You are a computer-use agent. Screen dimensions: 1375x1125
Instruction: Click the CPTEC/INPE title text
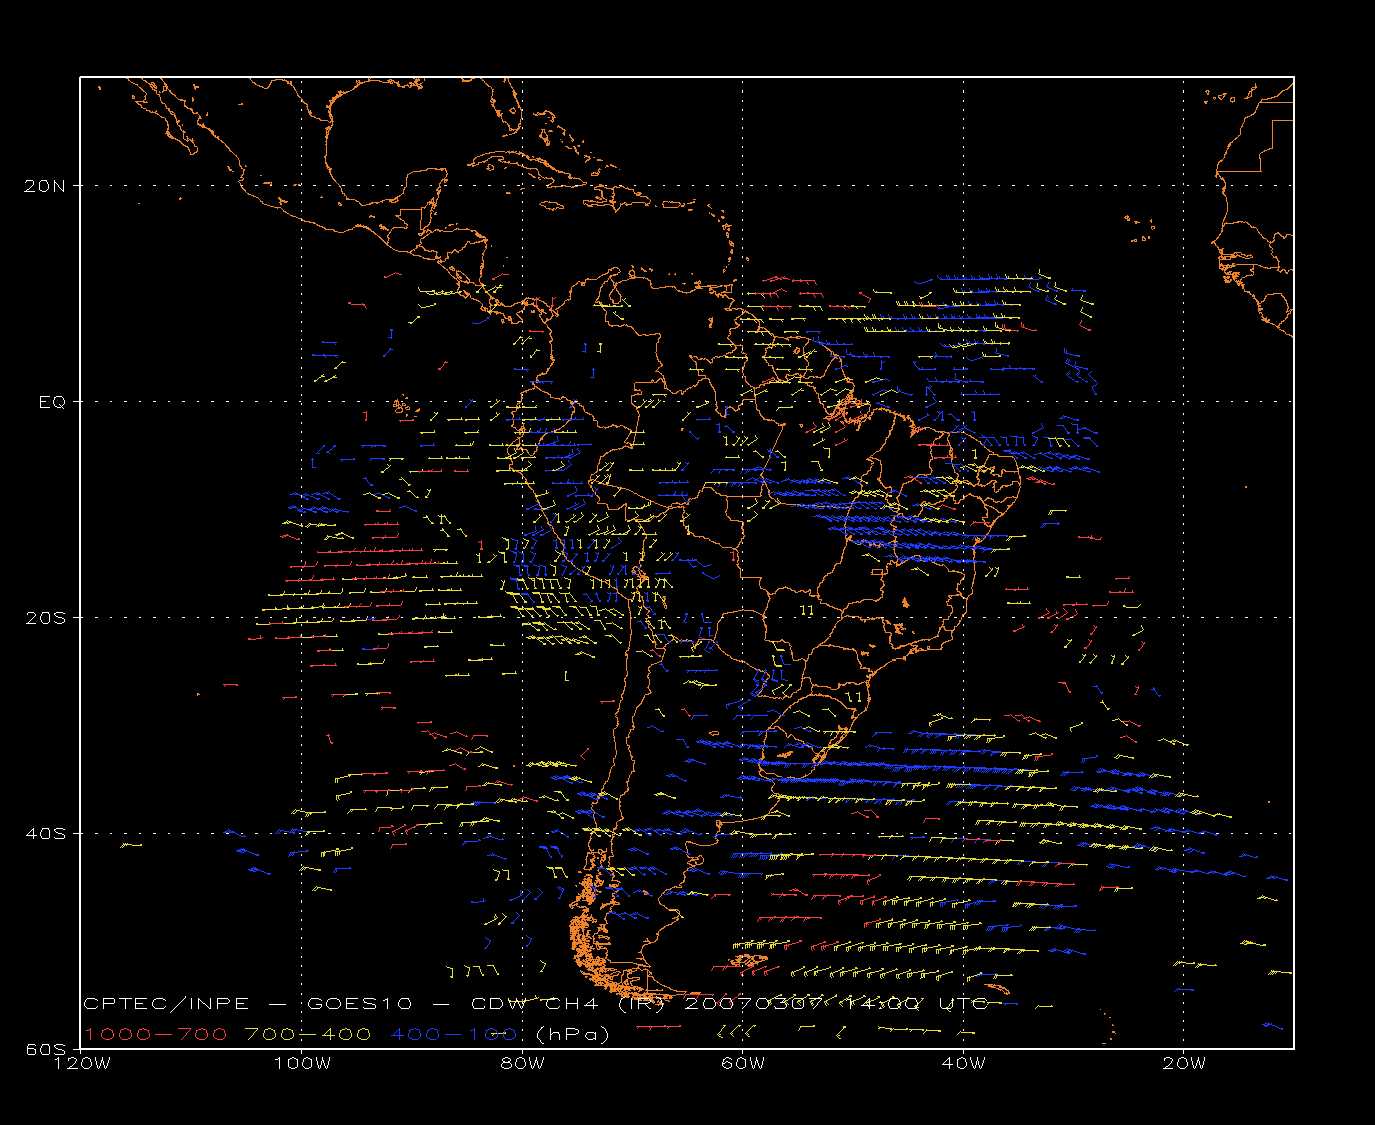pos(166,1004)
